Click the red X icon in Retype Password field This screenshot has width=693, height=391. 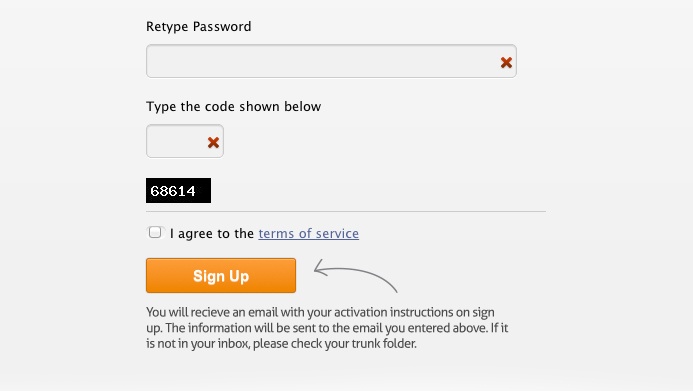[506, 62]
